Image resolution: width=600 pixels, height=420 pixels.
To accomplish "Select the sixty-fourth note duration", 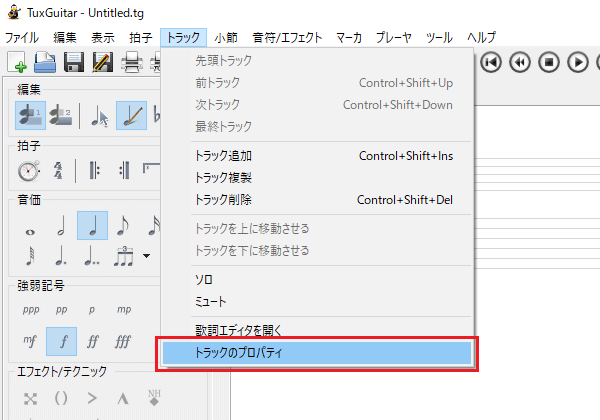I will coord(31,256).
